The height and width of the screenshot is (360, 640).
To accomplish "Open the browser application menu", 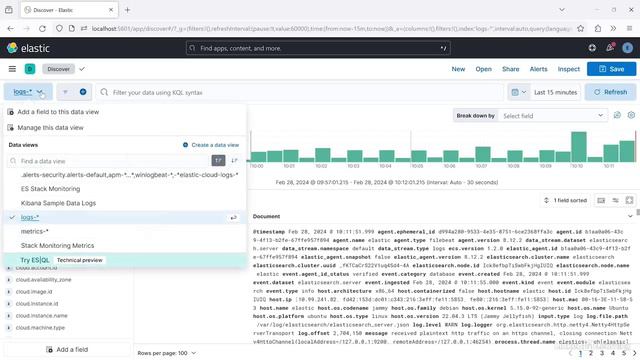I will [x=629, y=29].
